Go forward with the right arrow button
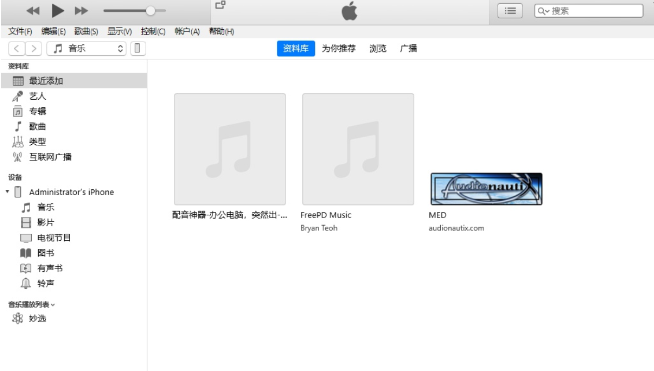The image size is (654, 371). 34,48
